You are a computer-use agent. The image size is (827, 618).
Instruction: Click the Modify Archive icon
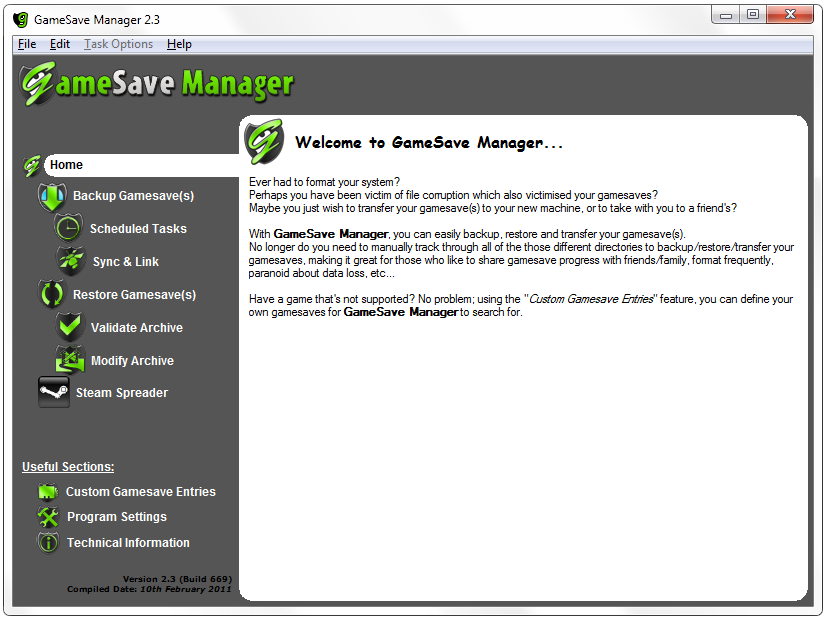70,360
